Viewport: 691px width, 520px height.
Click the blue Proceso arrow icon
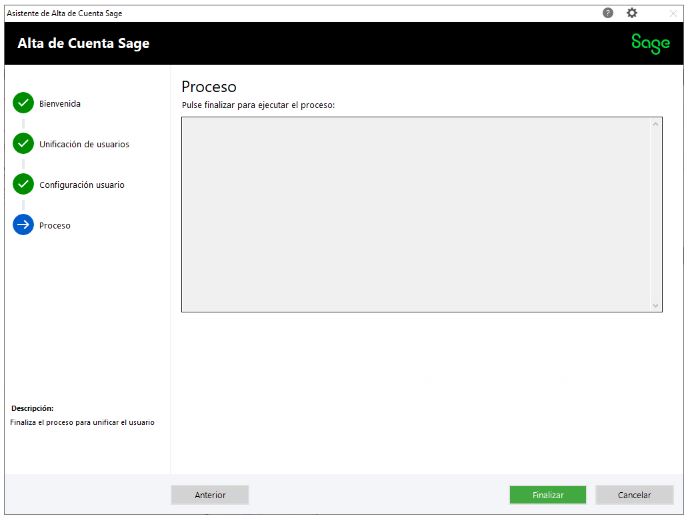(x=23, y=225)
